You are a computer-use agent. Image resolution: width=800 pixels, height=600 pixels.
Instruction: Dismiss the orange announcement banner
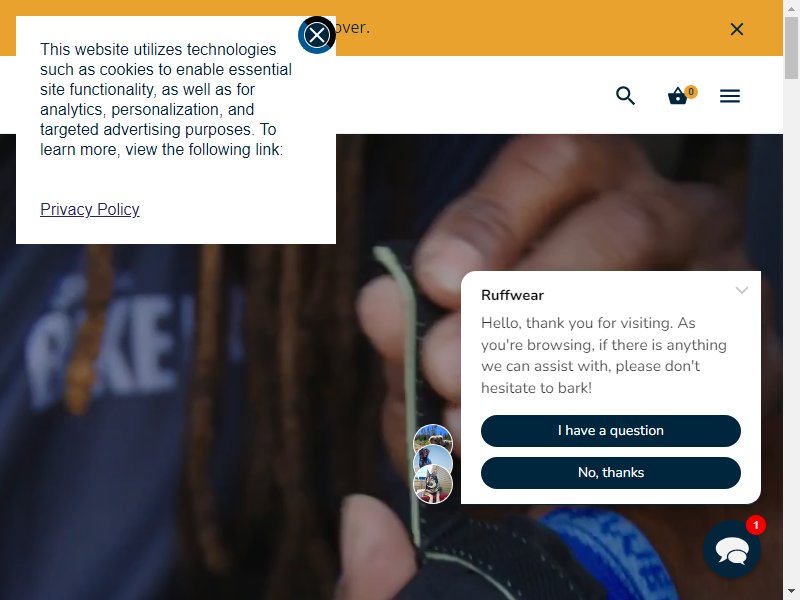click(x=737, y=29)
